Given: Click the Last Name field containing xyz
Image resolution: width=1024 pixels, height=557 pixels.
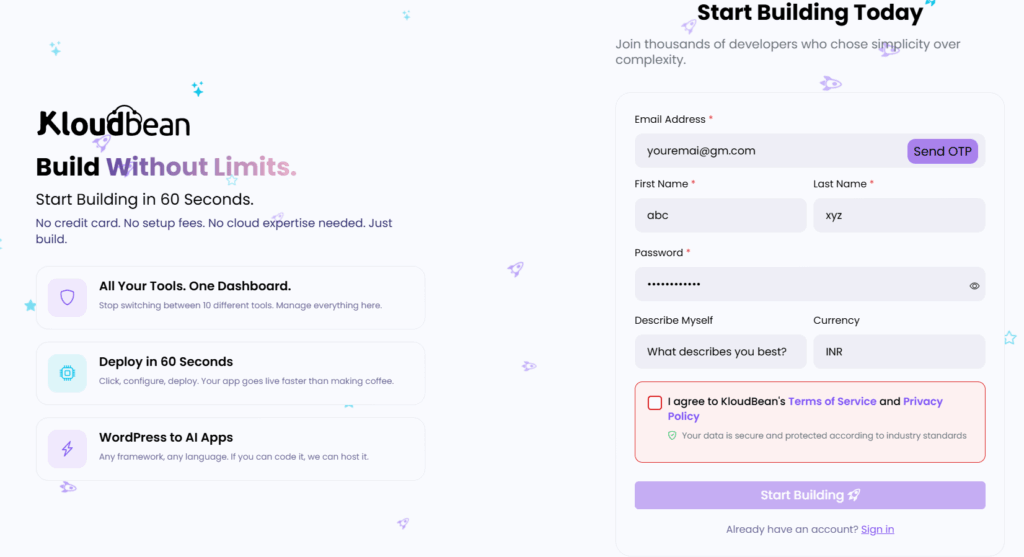Looking at the screenshot, I should click(x=899, y=215).
